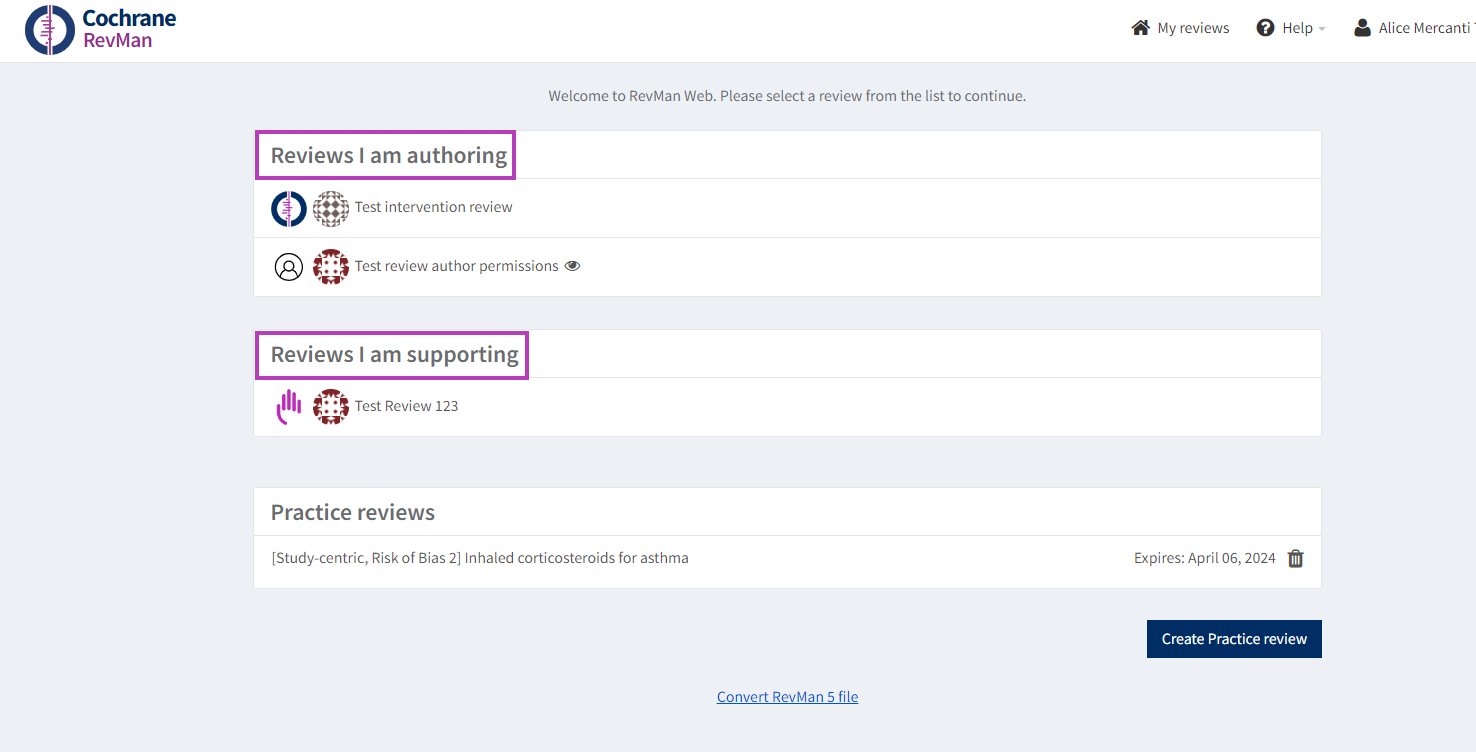
Task: Open Test intervention review
Action: click(433, 207)
